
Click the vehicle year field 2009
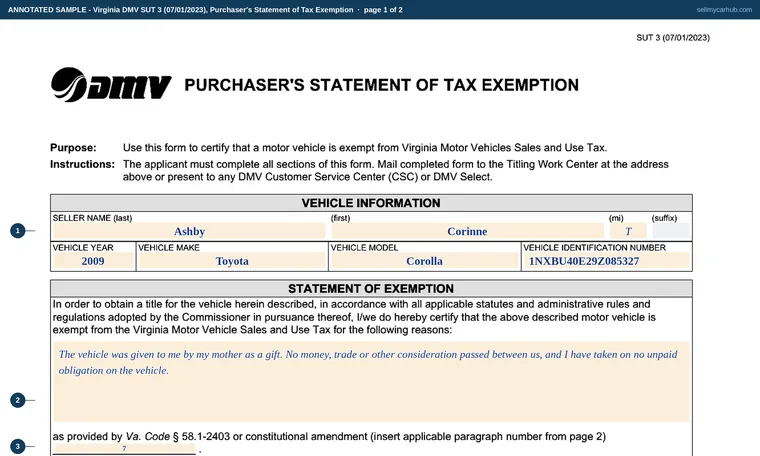[93, 261]
